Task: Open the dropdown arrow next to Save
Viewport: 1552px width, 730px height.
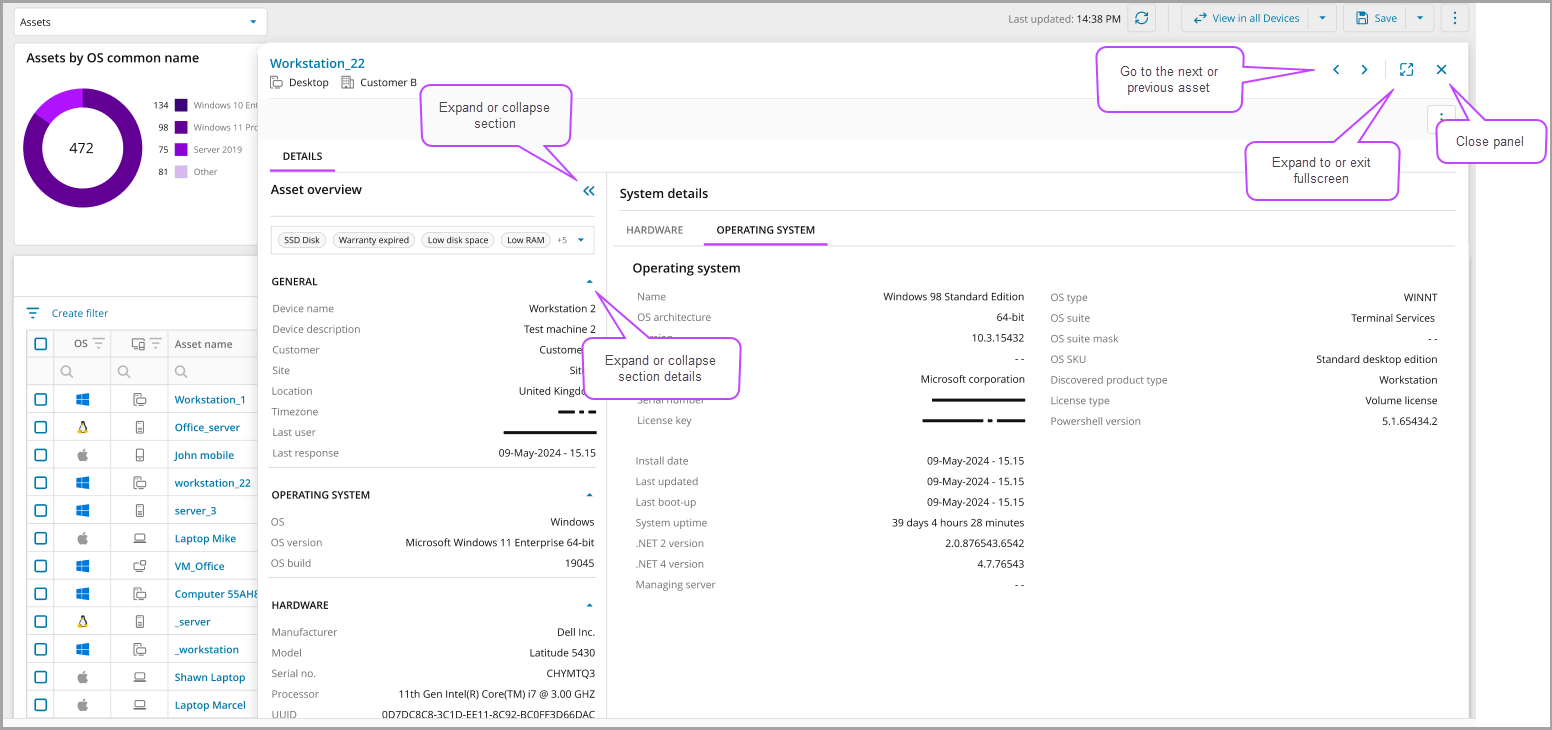Action: (1420, 18)
